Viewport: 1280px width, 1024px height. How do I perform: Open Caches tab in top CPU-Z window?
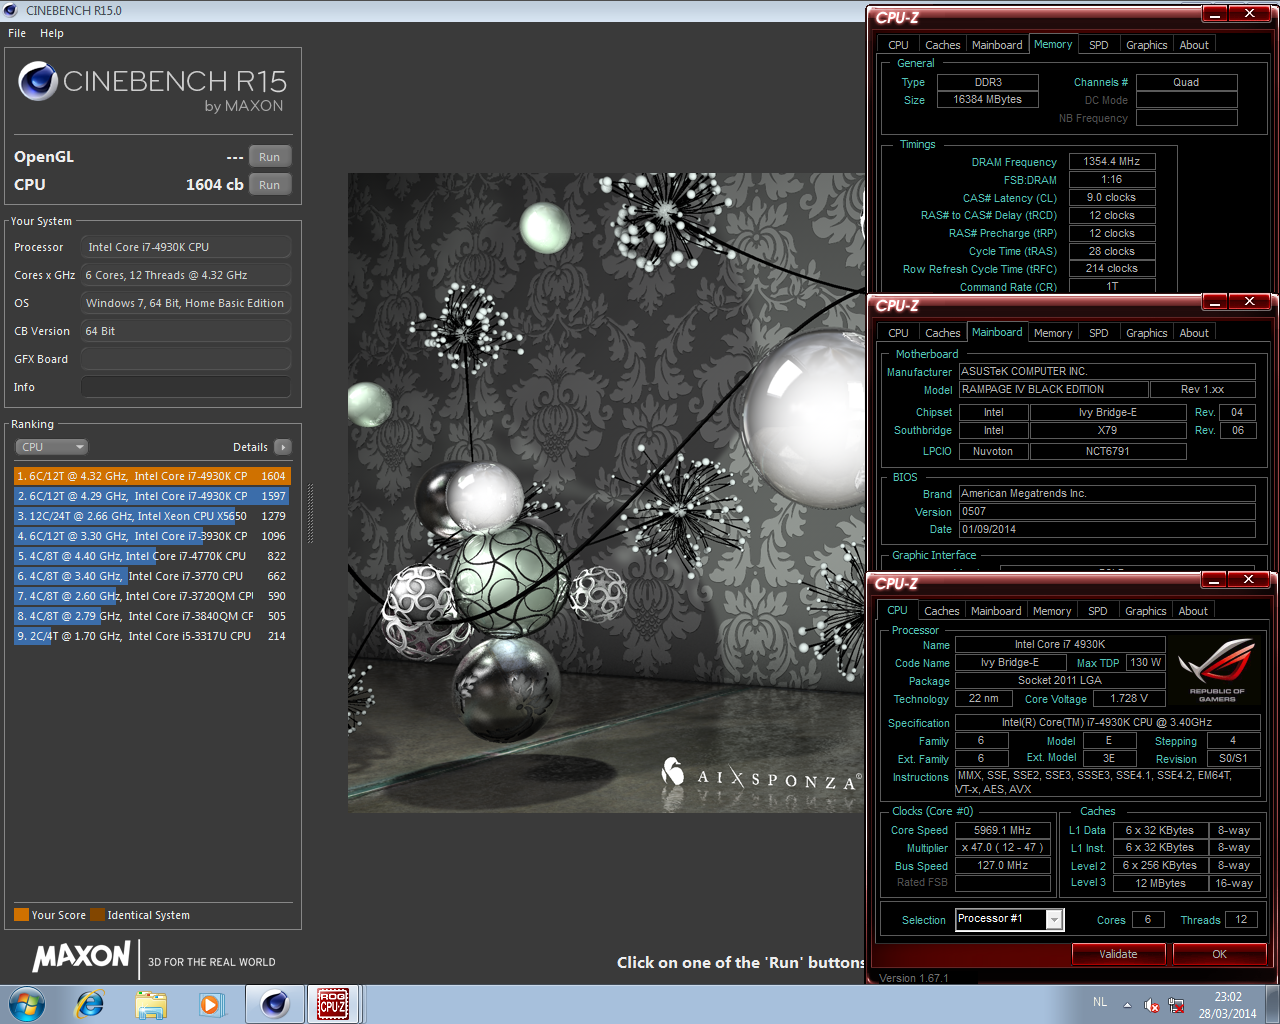coord(942,45)
